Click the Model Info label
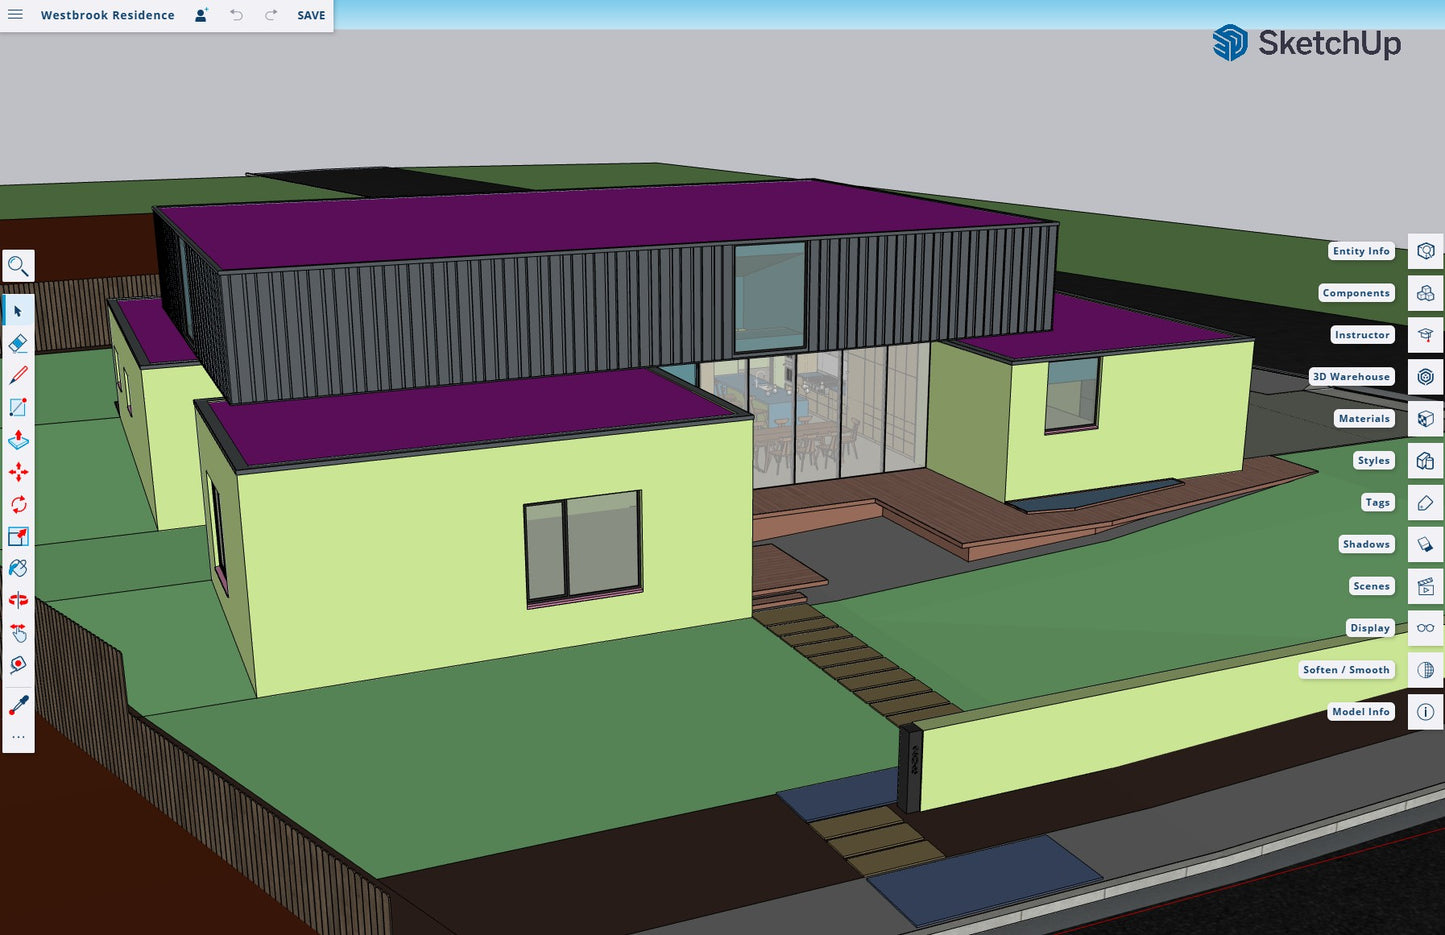1445x935 pixels. 1361,712
